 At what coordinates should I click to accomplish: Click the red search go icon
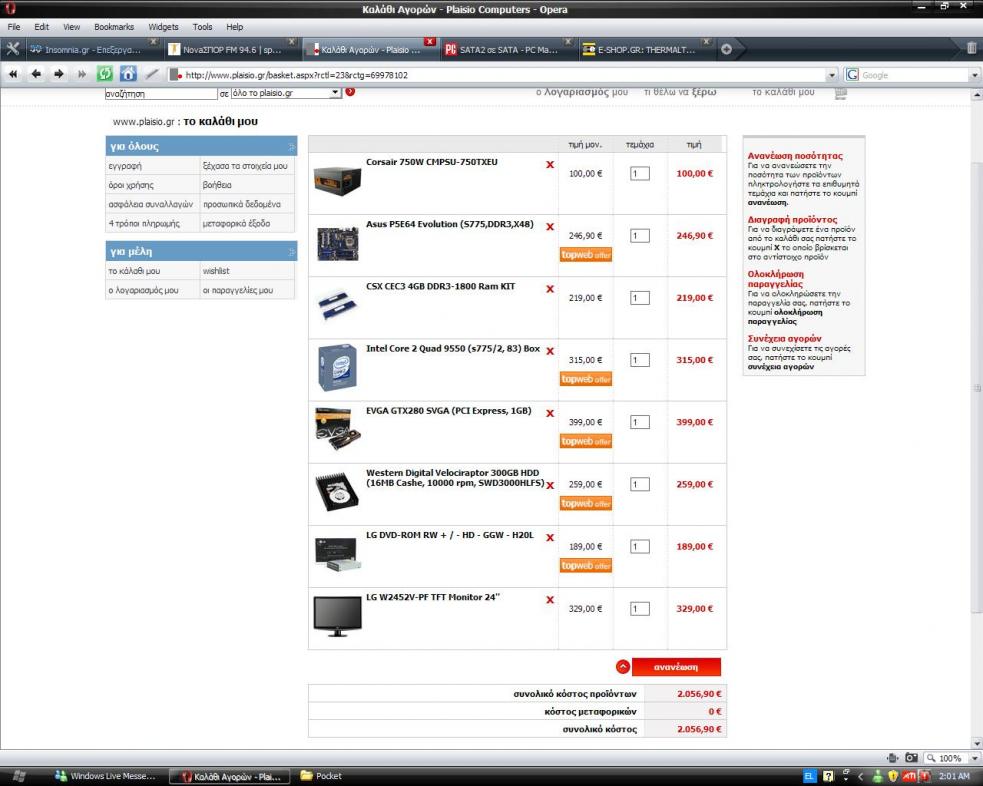coord(350,92)
